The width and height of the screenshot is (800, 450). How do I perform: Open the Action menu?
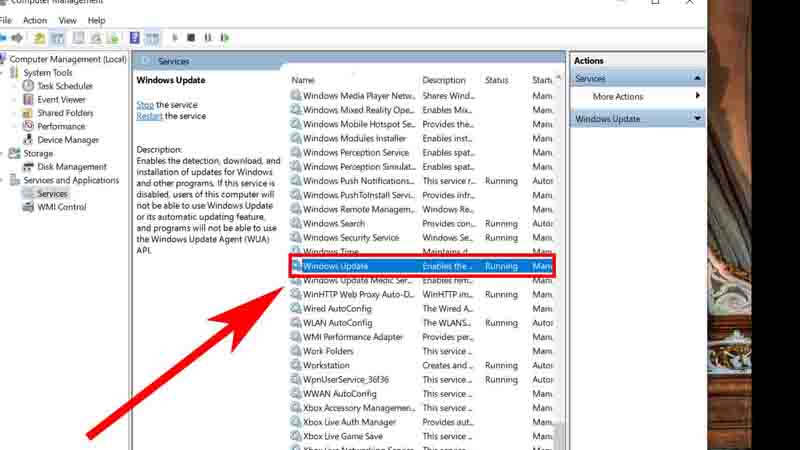35,20
